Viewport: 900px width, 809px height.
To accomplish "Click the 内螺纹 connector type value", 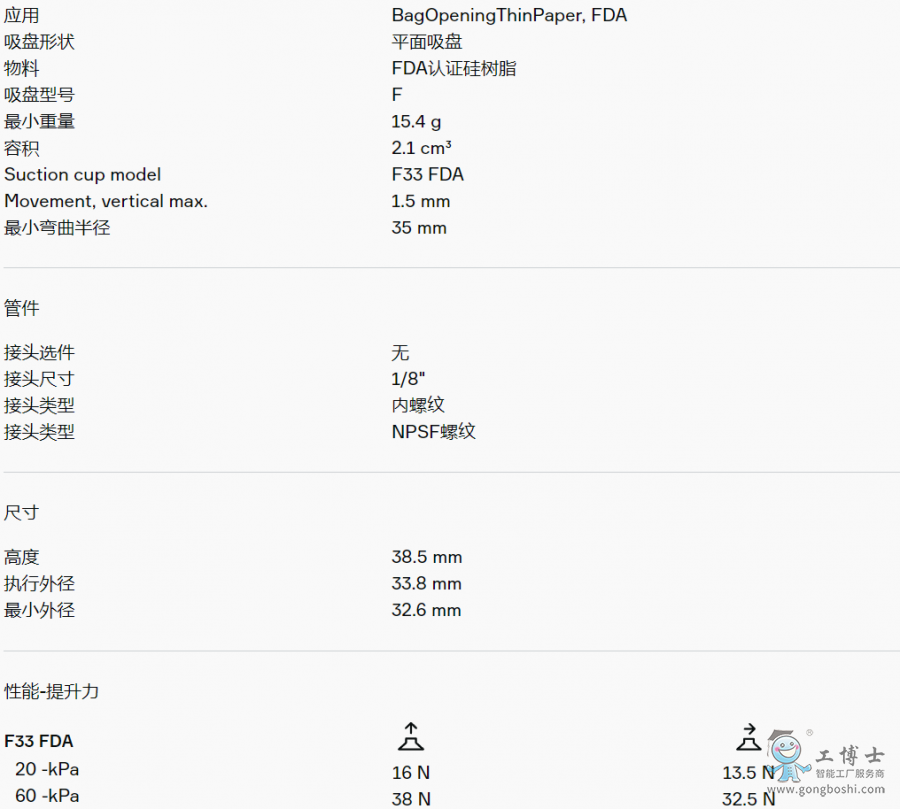I will click(418, 405).
